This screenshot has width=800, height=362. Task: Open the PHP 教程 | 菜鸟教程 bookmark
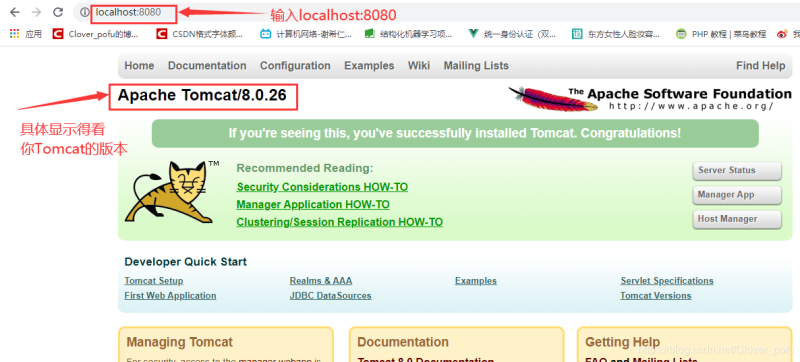tap(721, 34)
